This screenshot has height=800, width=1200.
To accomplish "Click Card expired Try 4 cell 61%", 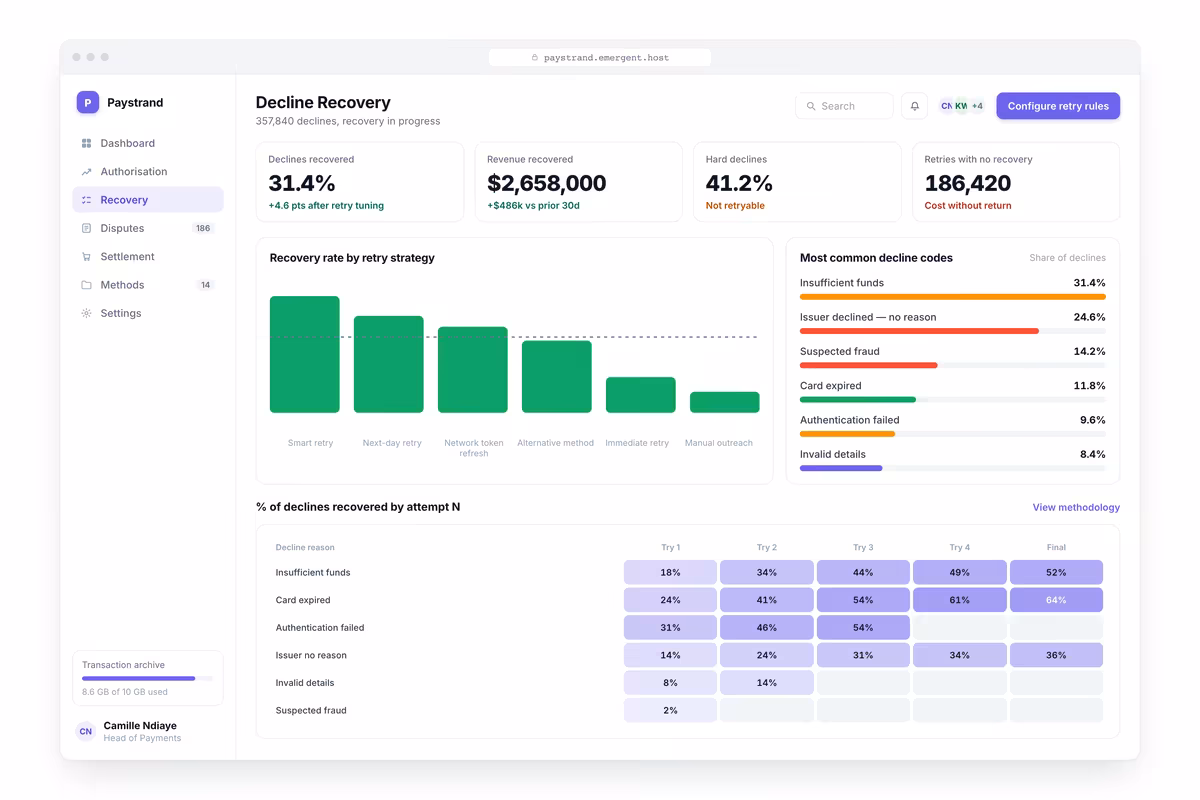I will click(x=960, y=600).
